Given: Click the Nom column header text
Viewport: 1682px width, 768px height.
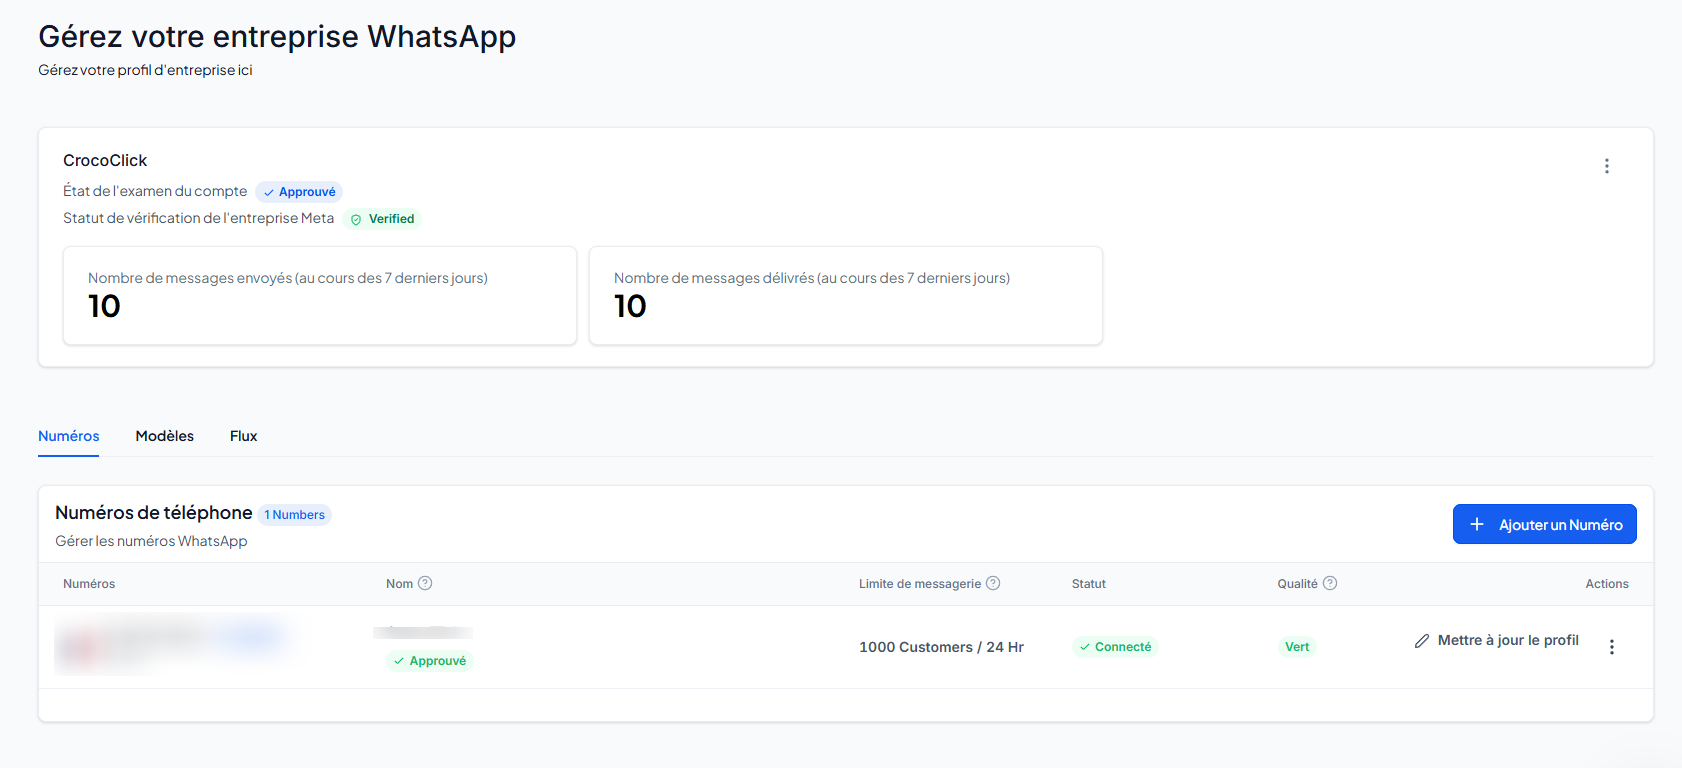Looking at the screenshot, I should click(x=399, y=584).
